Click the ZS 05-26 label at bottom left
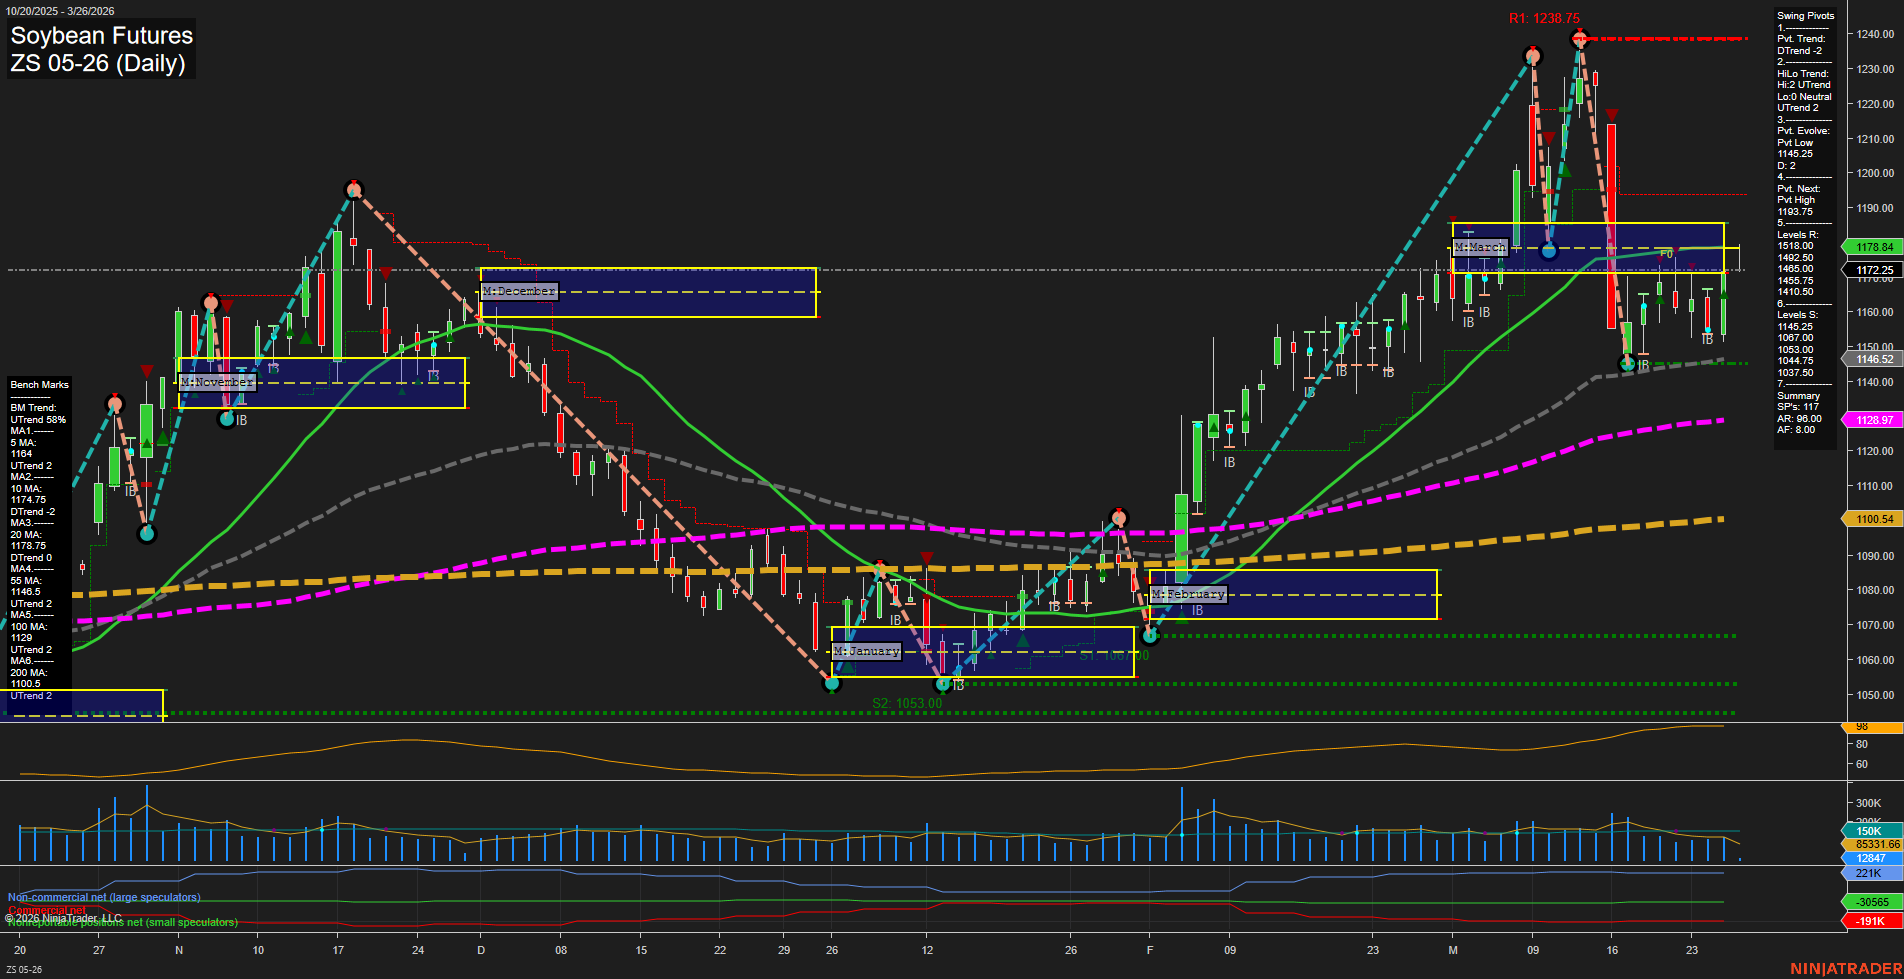1904x979 pixels. coord(24,970)
